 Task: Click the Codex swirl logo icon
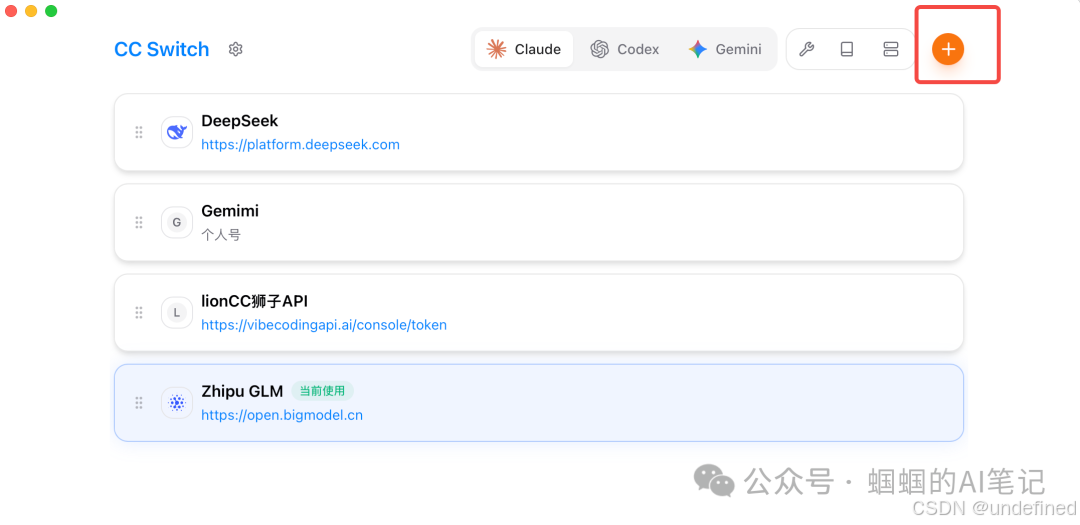pos(600,49)
